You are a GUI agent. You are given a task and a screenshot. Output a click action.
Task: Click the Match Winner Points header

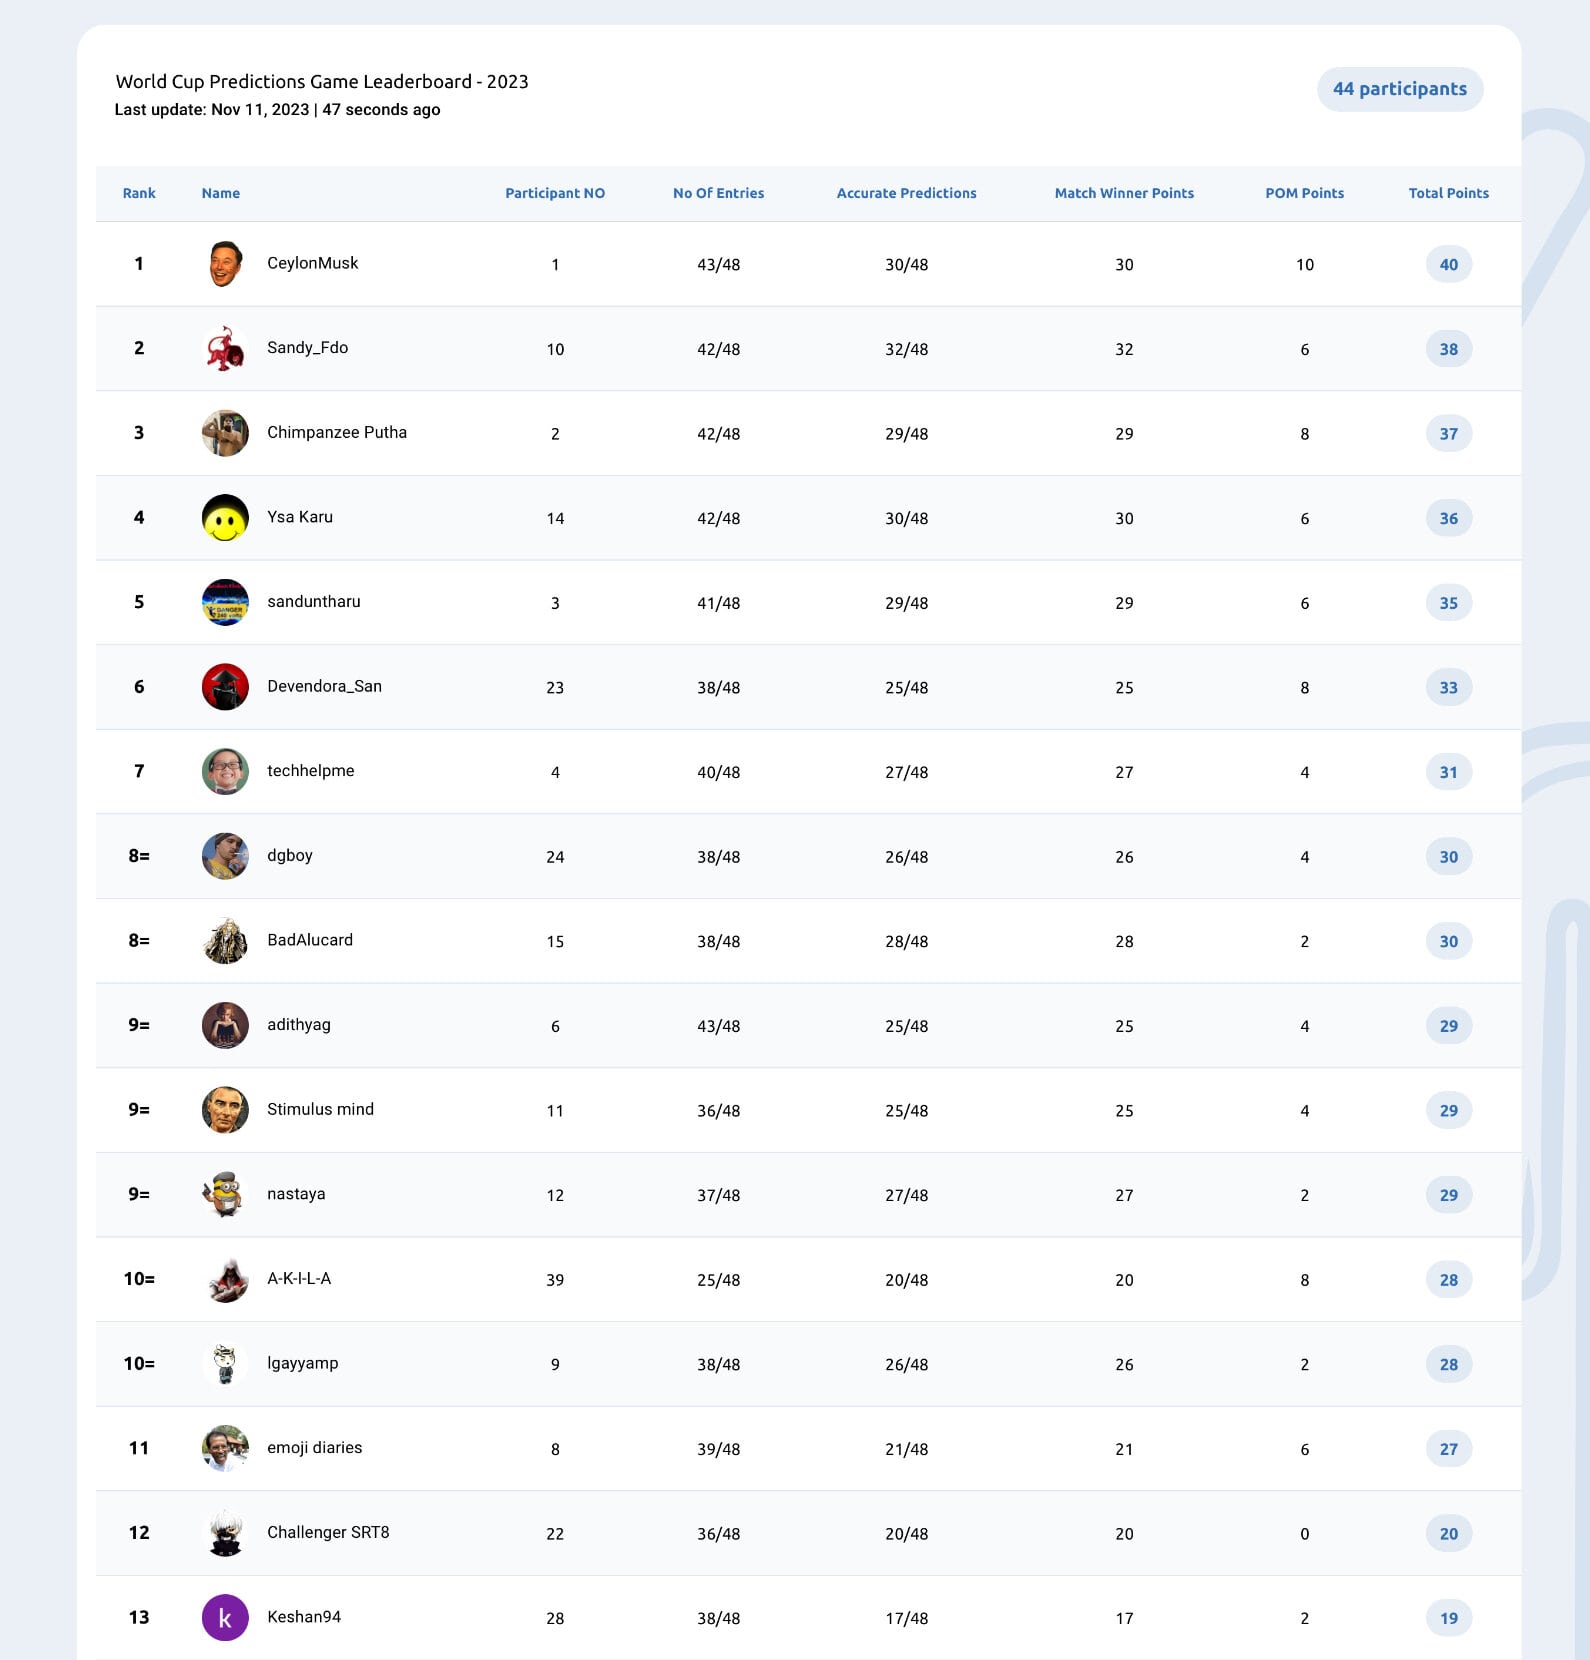click(x=1124, y=193)
